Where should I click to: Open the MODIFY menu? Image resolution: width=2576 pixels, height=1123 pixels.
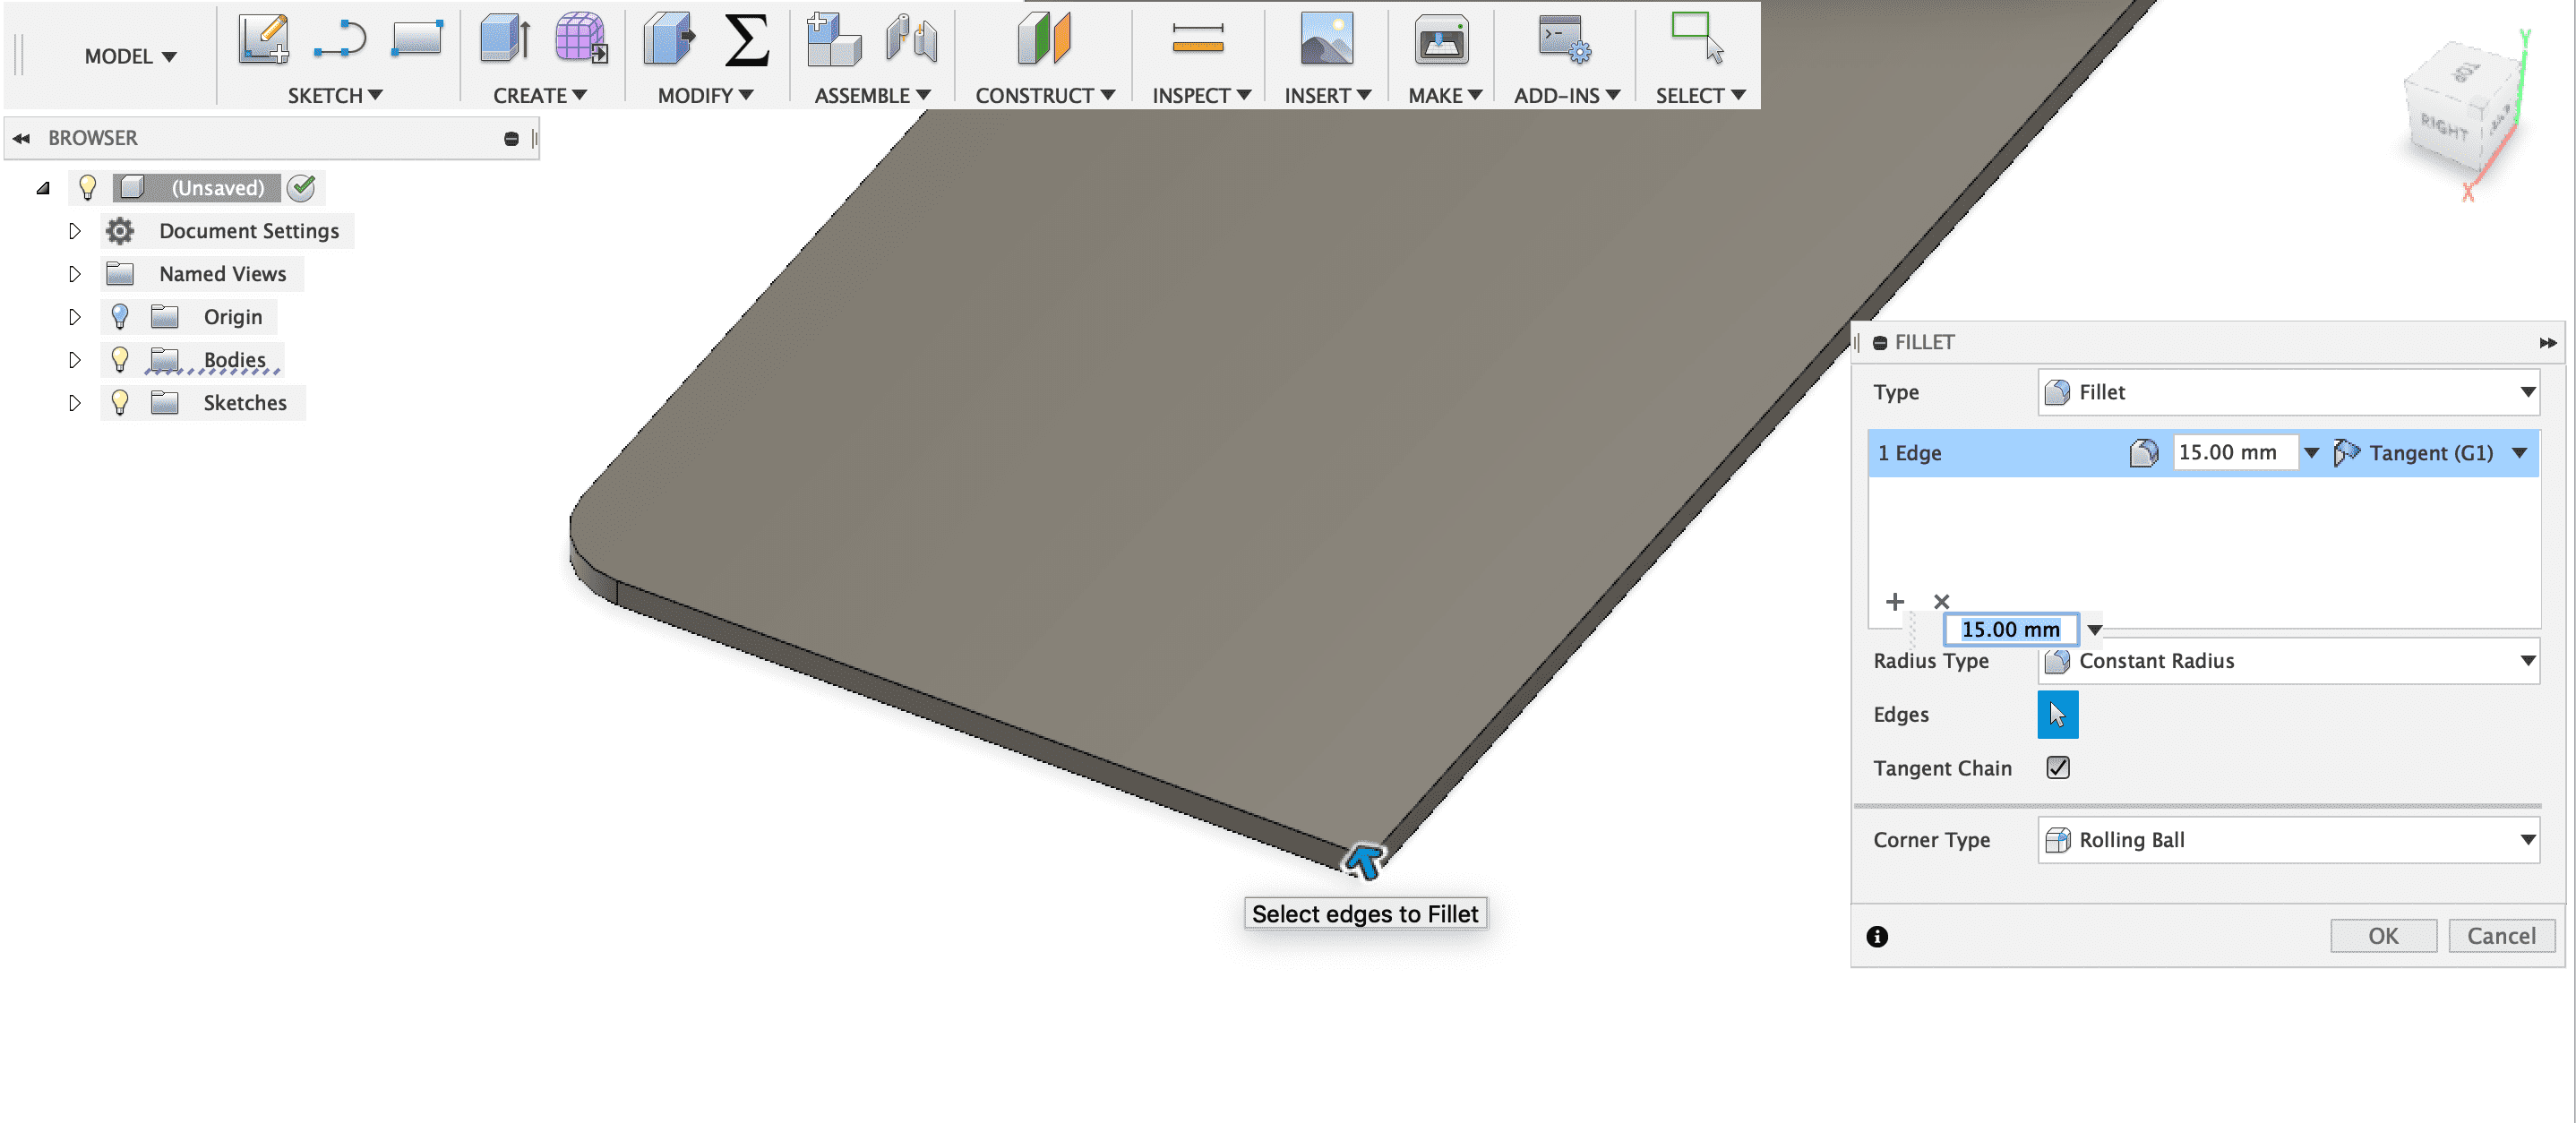(x=705, y=95)
